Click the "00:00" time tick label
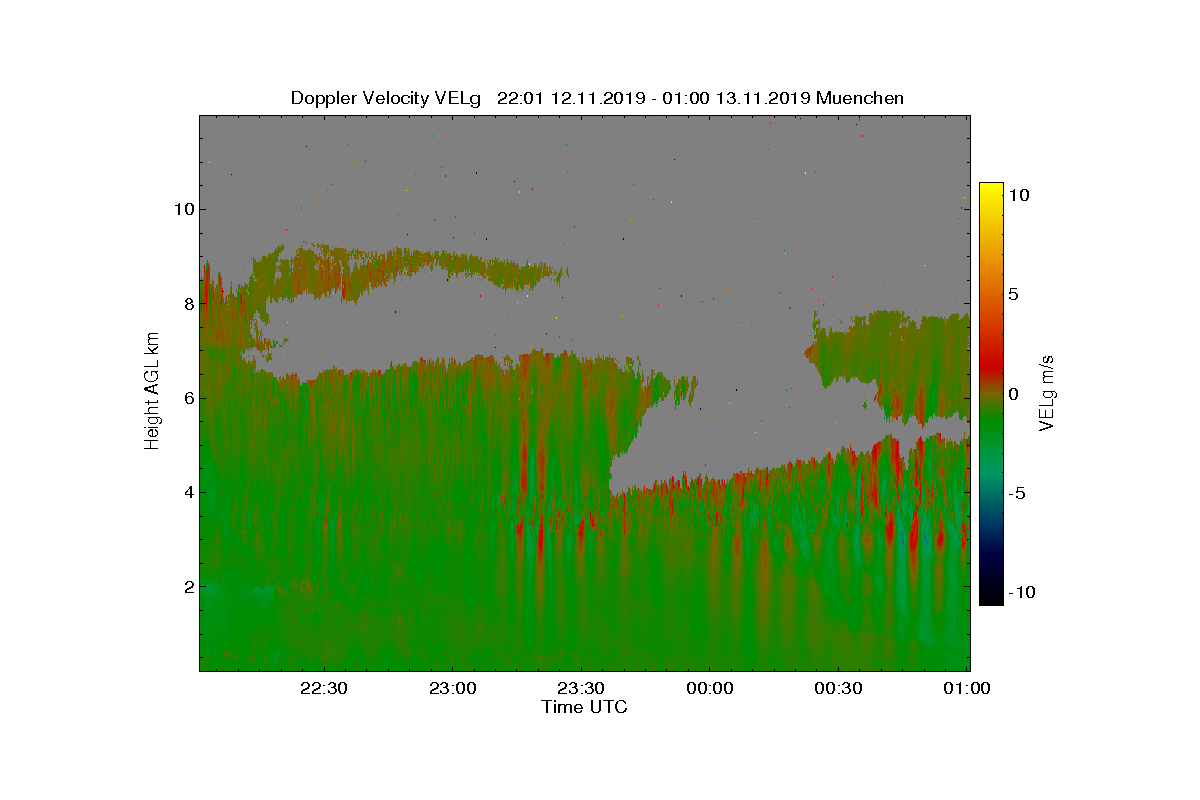 coord(710,688)
